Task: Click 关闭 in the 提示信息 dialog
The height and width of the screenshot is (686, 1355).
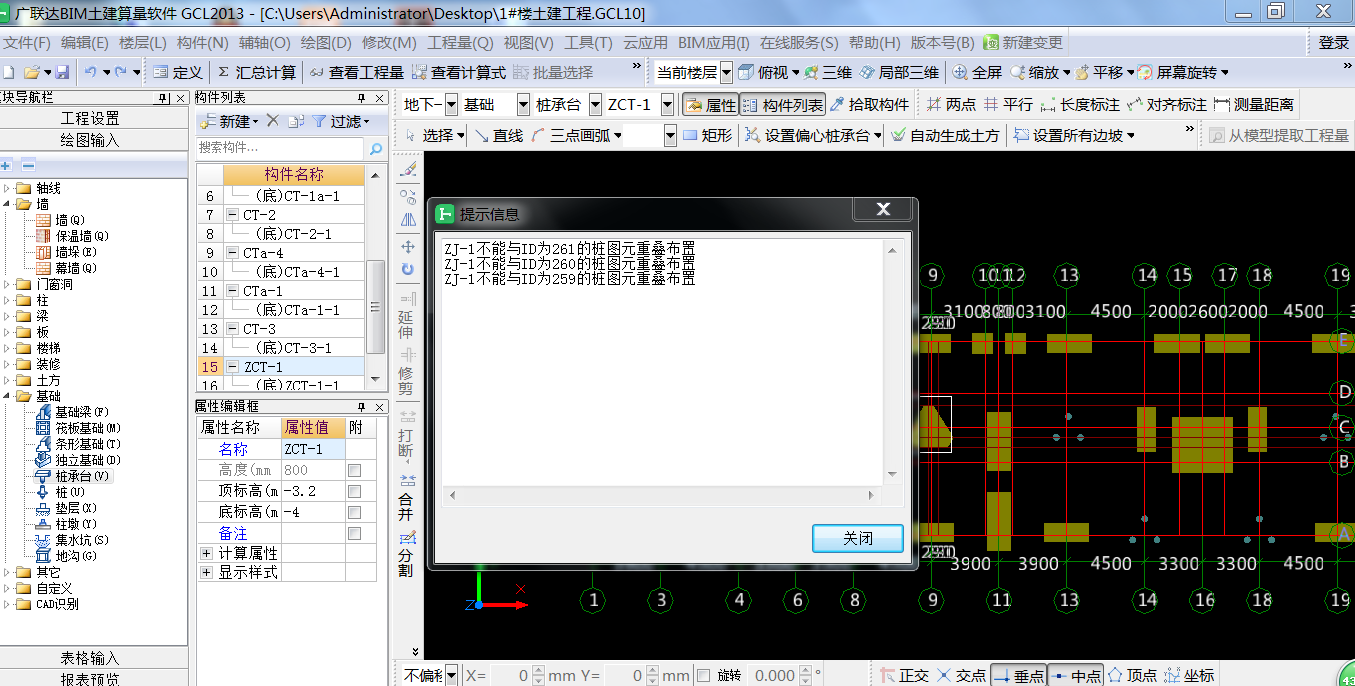Action: [857, 538]
